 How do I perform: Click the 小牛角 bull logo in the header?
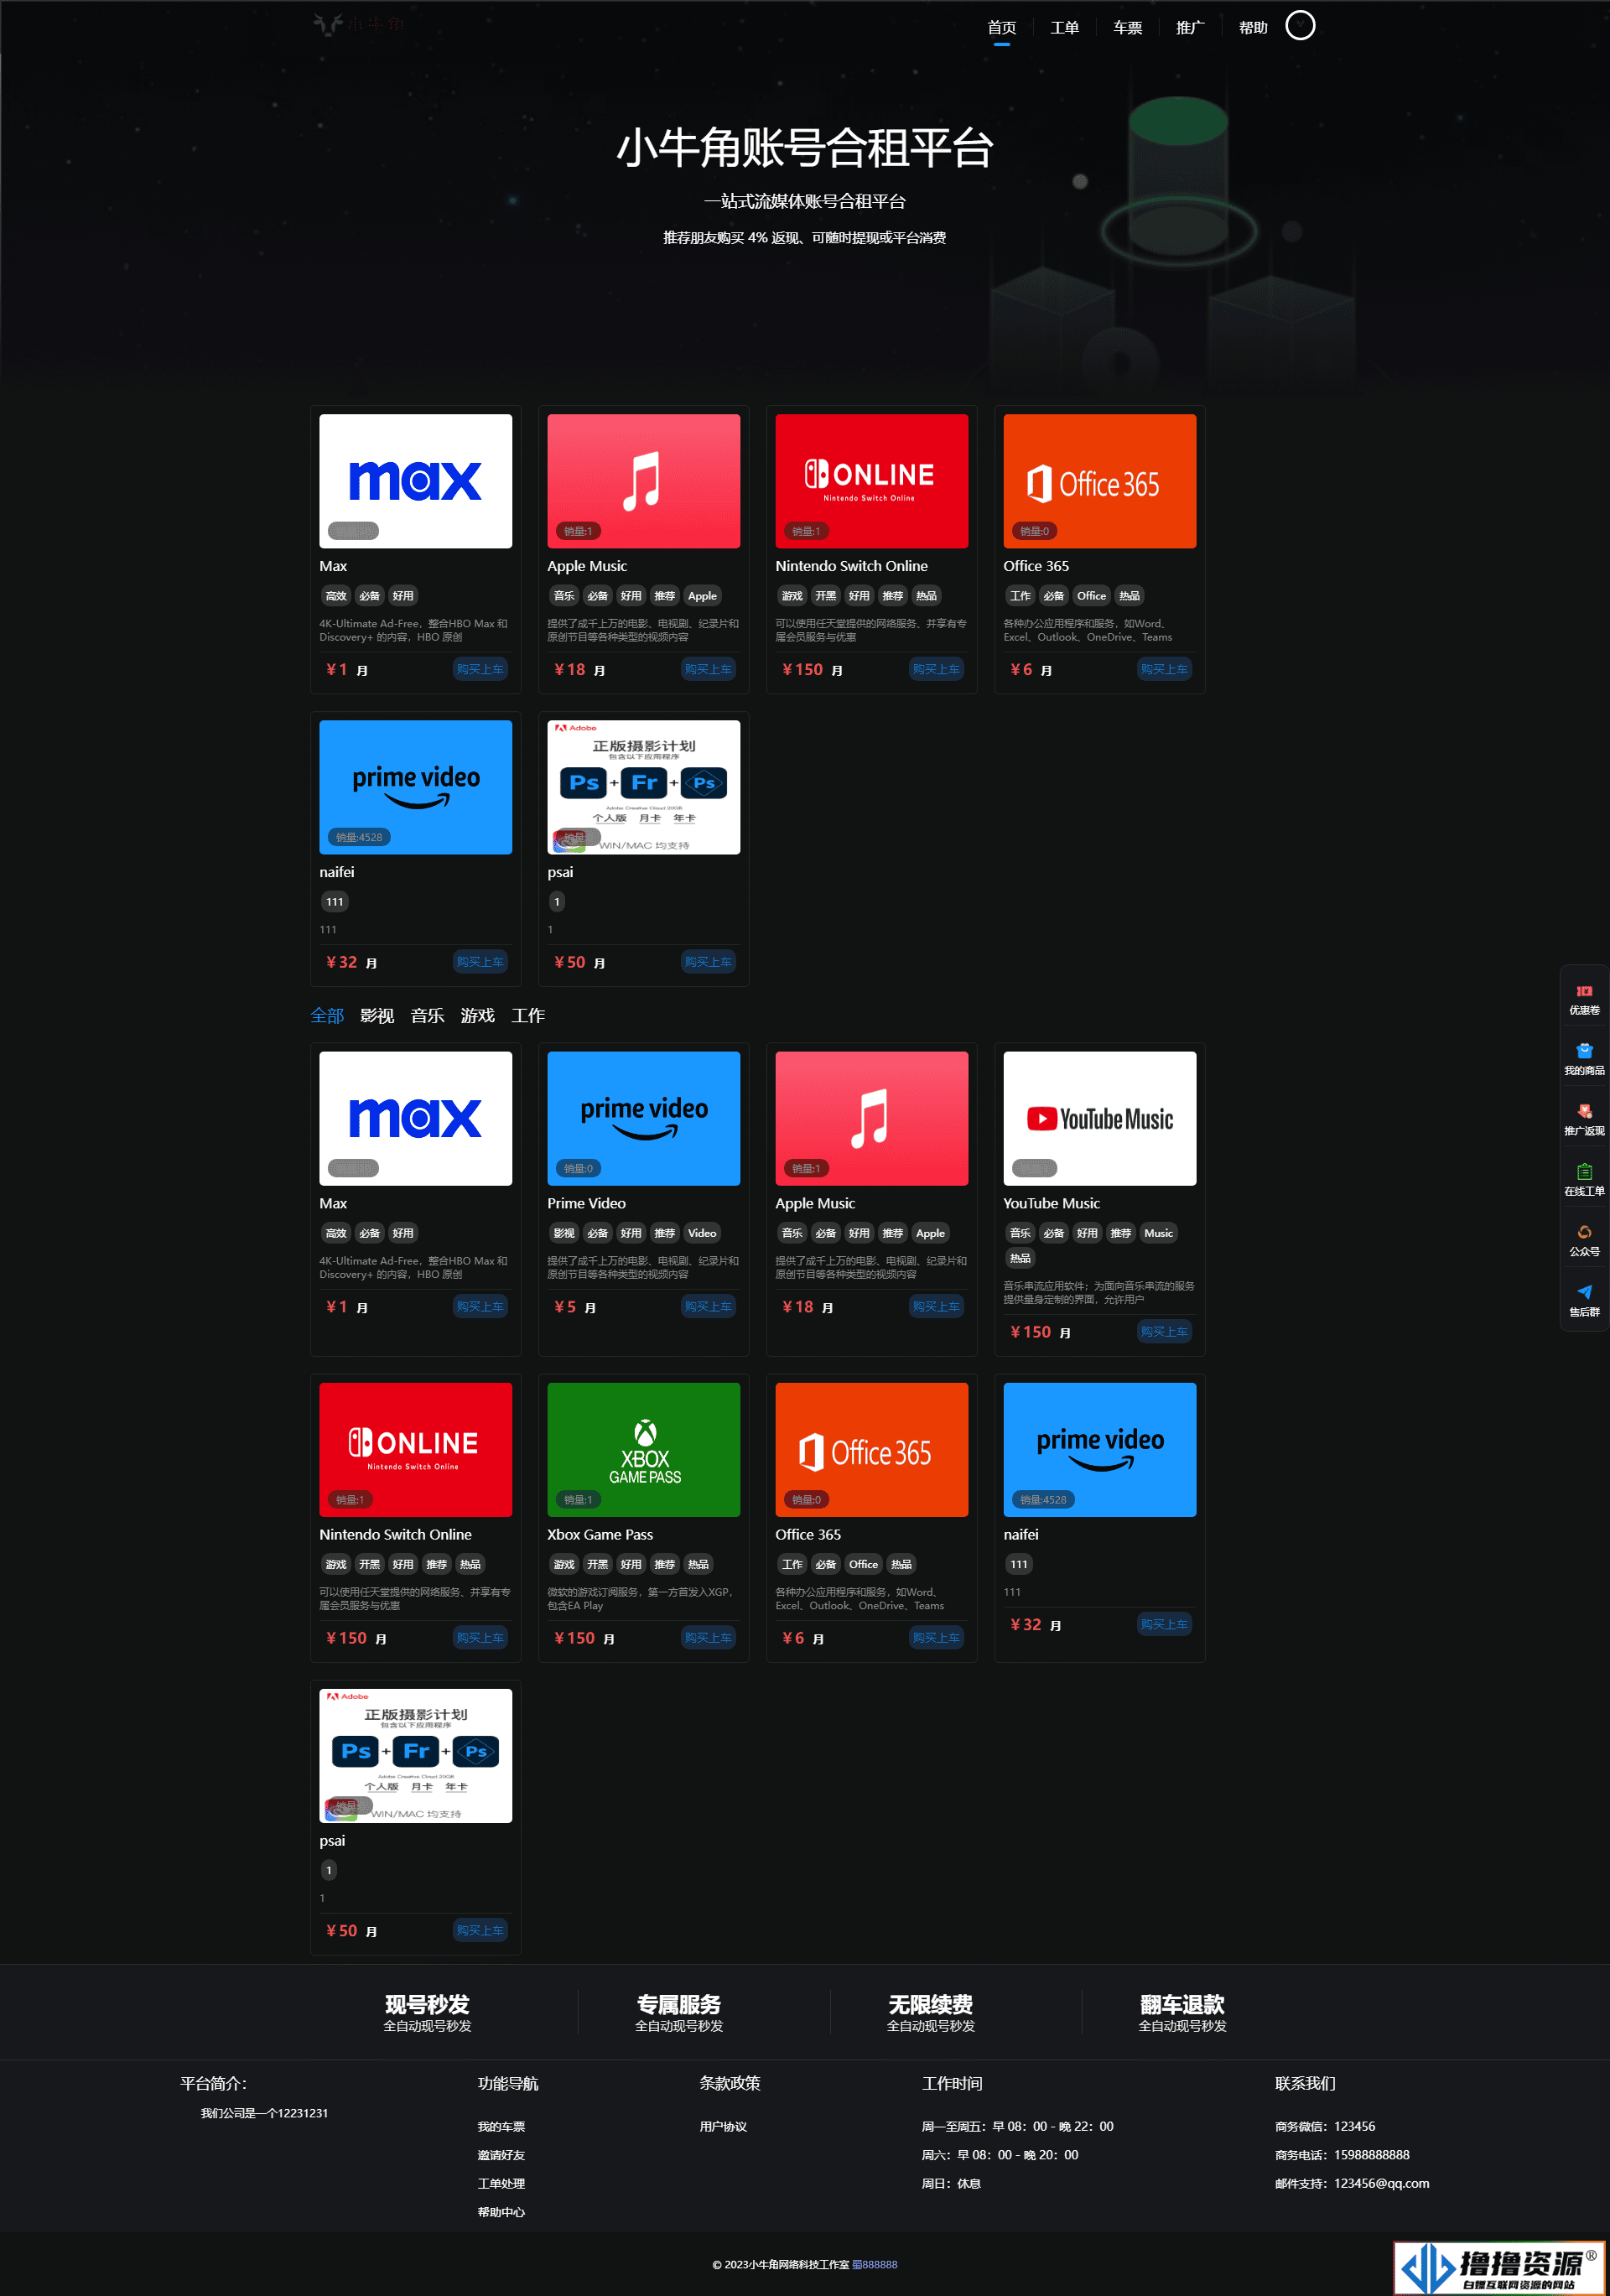point(358,23)
